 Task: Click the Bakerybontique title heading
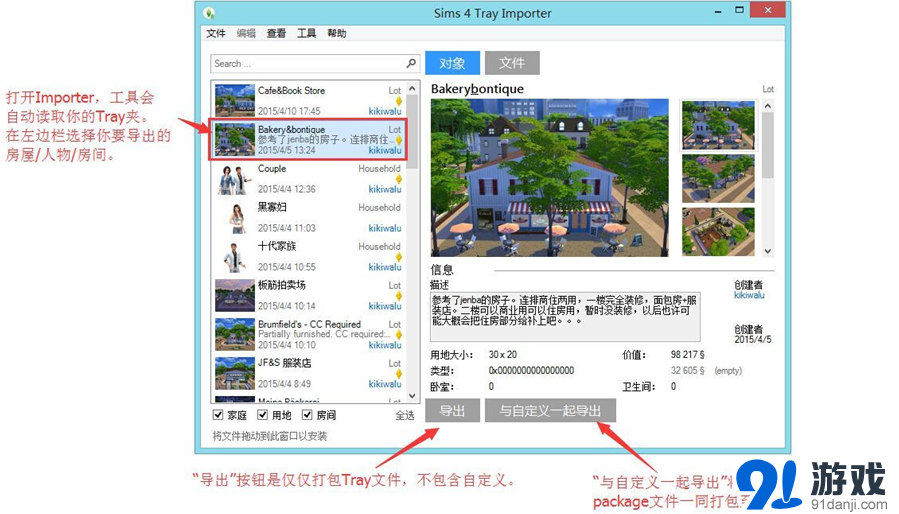477,89
